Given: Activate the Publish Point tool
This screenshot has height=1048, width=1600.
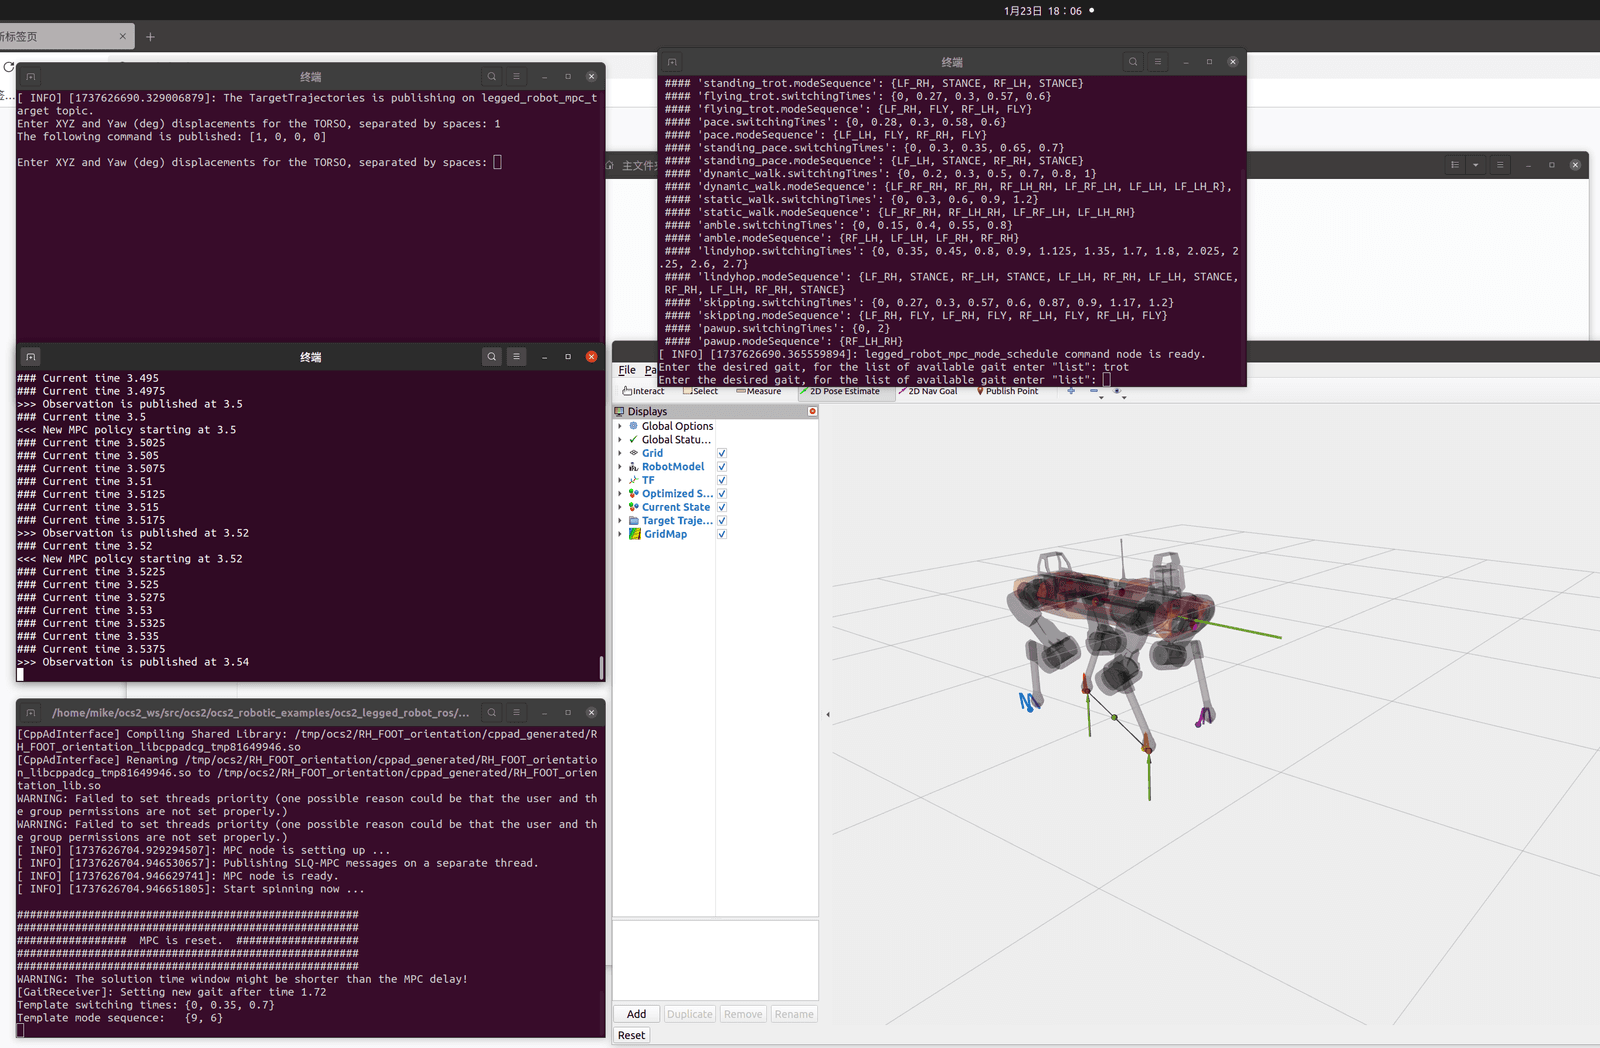Looking at the screenshot, I should click(x=1008, y=391).
